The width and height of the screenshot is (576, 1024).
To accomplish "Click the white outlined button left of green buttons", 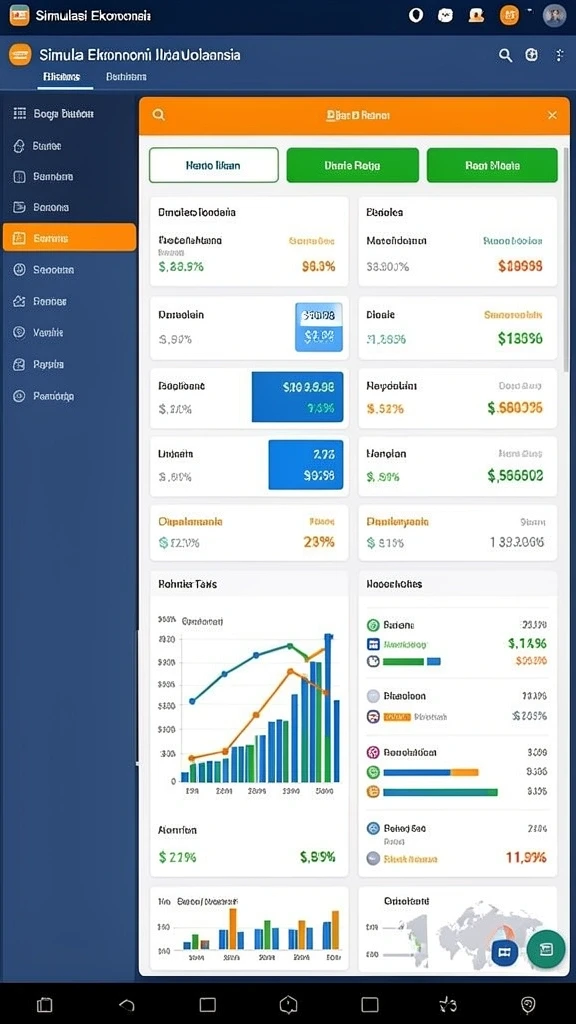I will (214, 165).
